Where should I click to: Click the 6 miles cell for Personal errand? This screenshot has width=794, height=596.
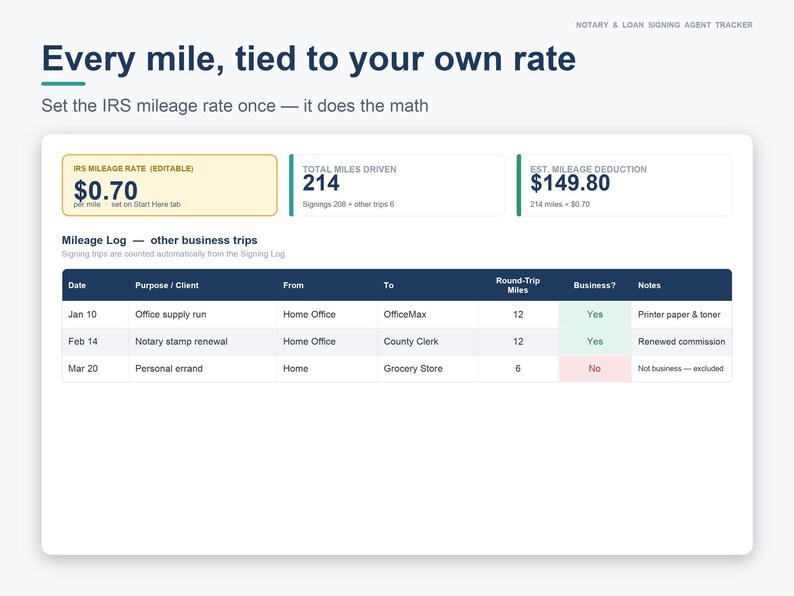(x=518, y=369)
